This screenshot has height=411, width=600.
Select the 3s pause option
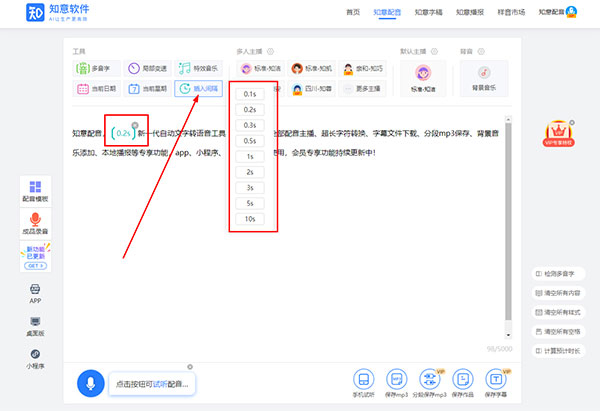250,188
